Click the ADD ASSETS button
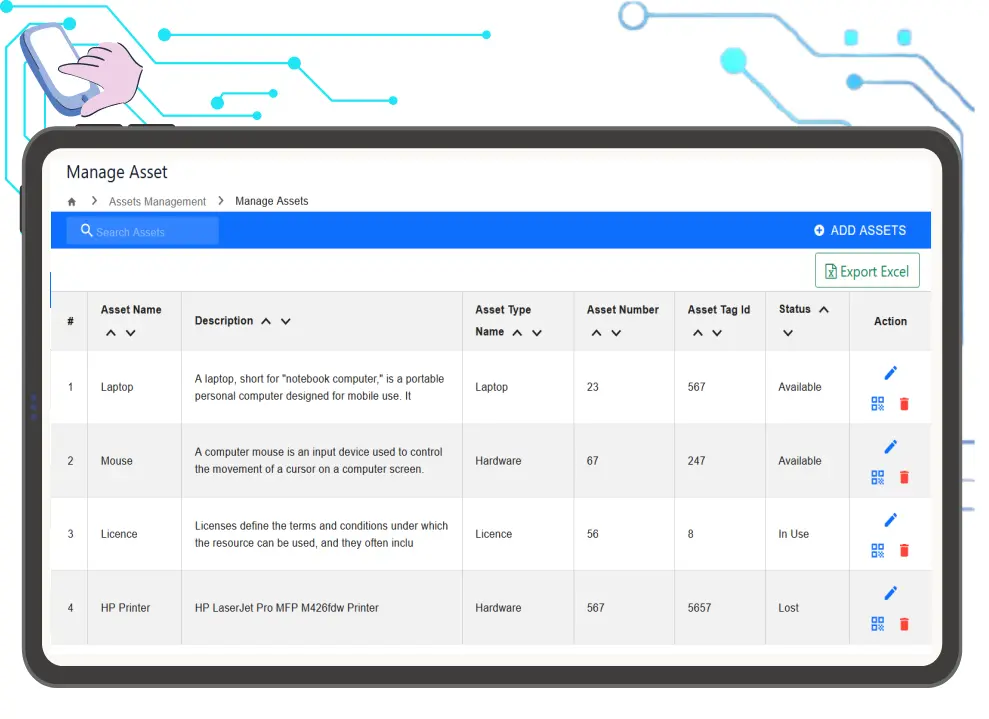 click(860, 231)
